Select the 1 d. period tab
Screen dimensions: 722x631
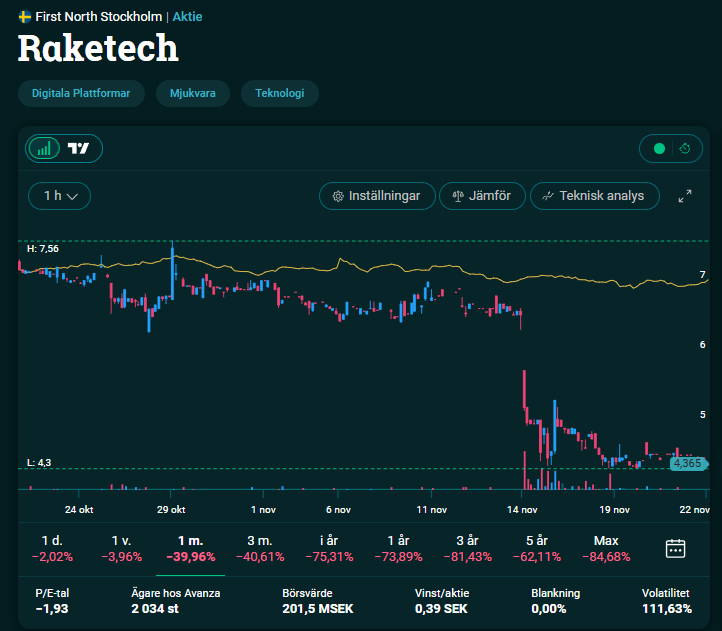(52, 549)
